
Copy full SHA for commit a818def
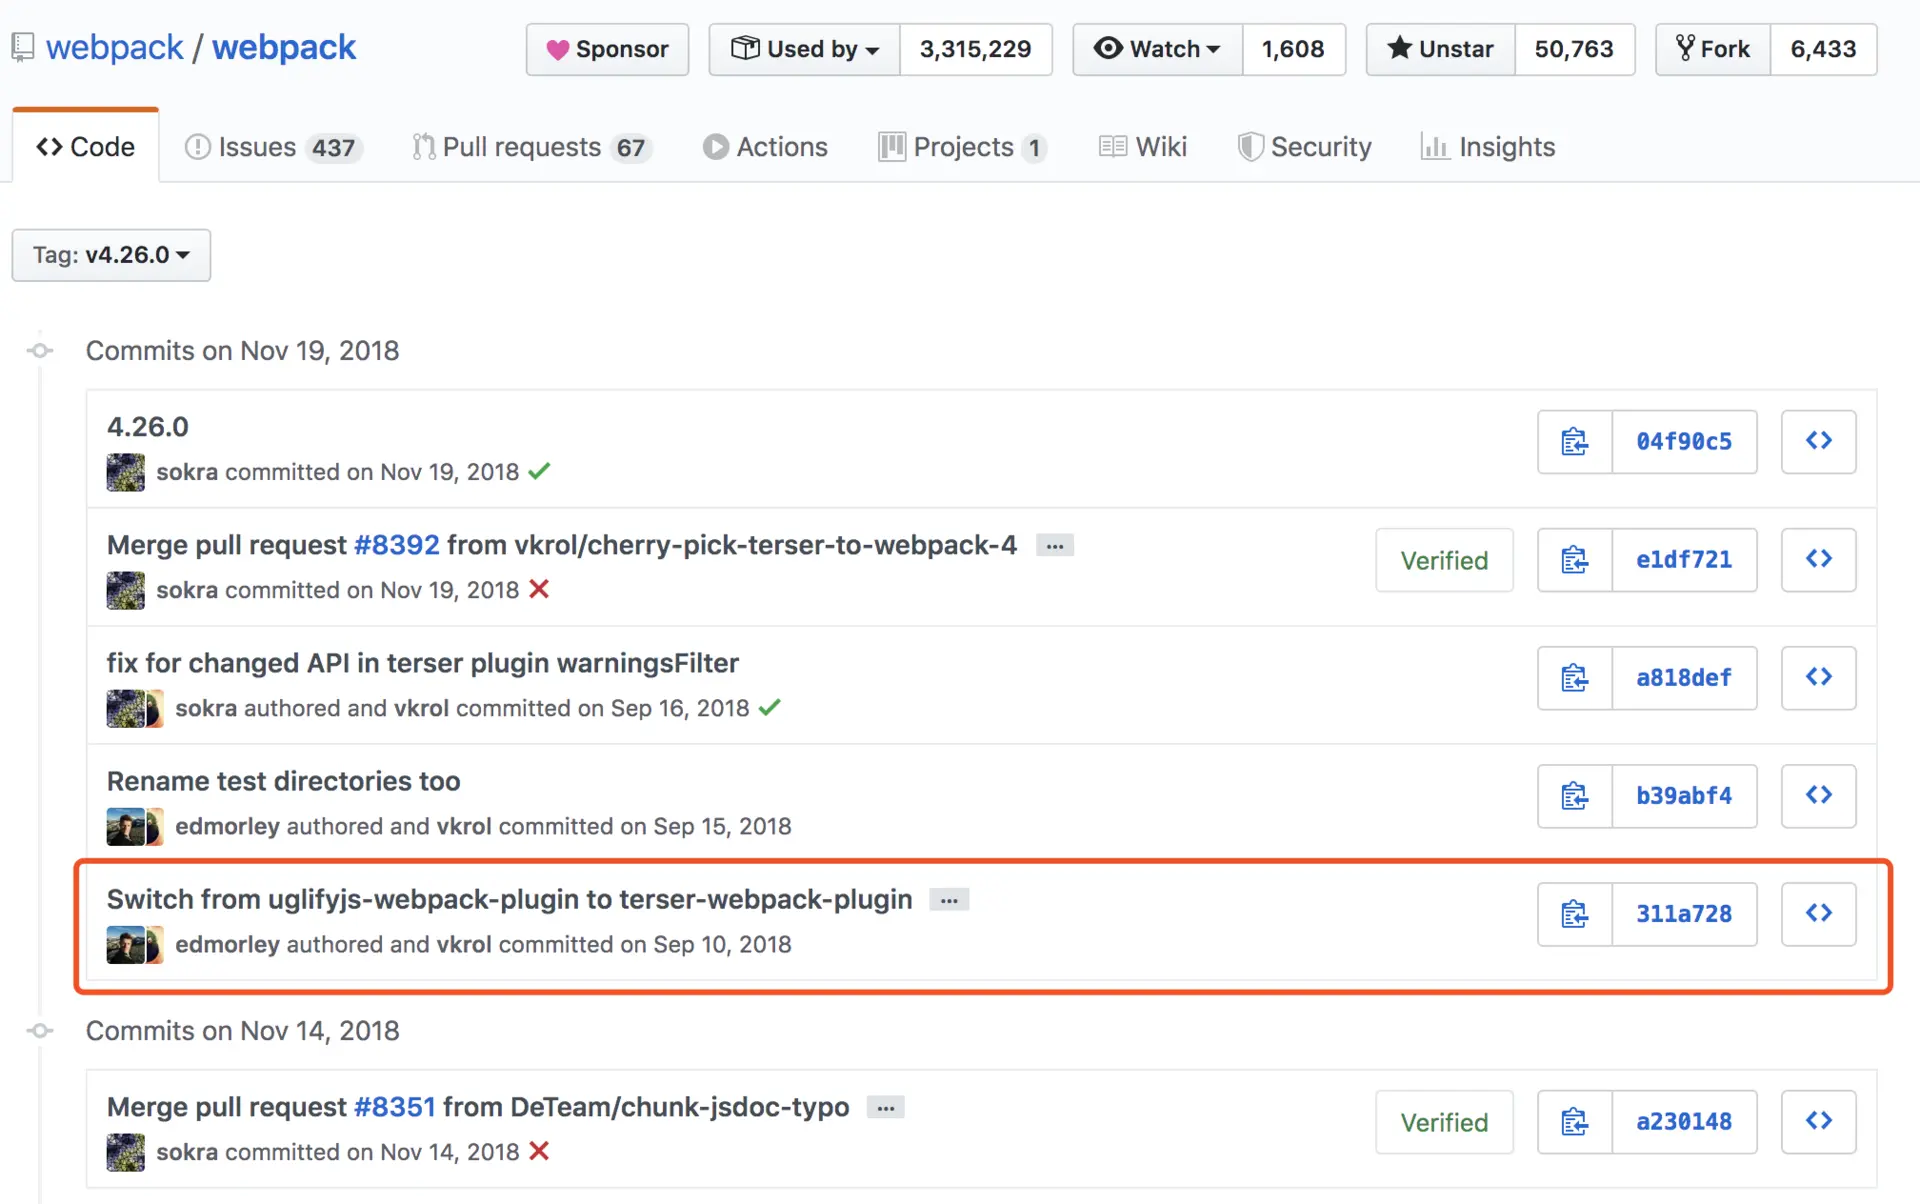(x=1574, y=677)
